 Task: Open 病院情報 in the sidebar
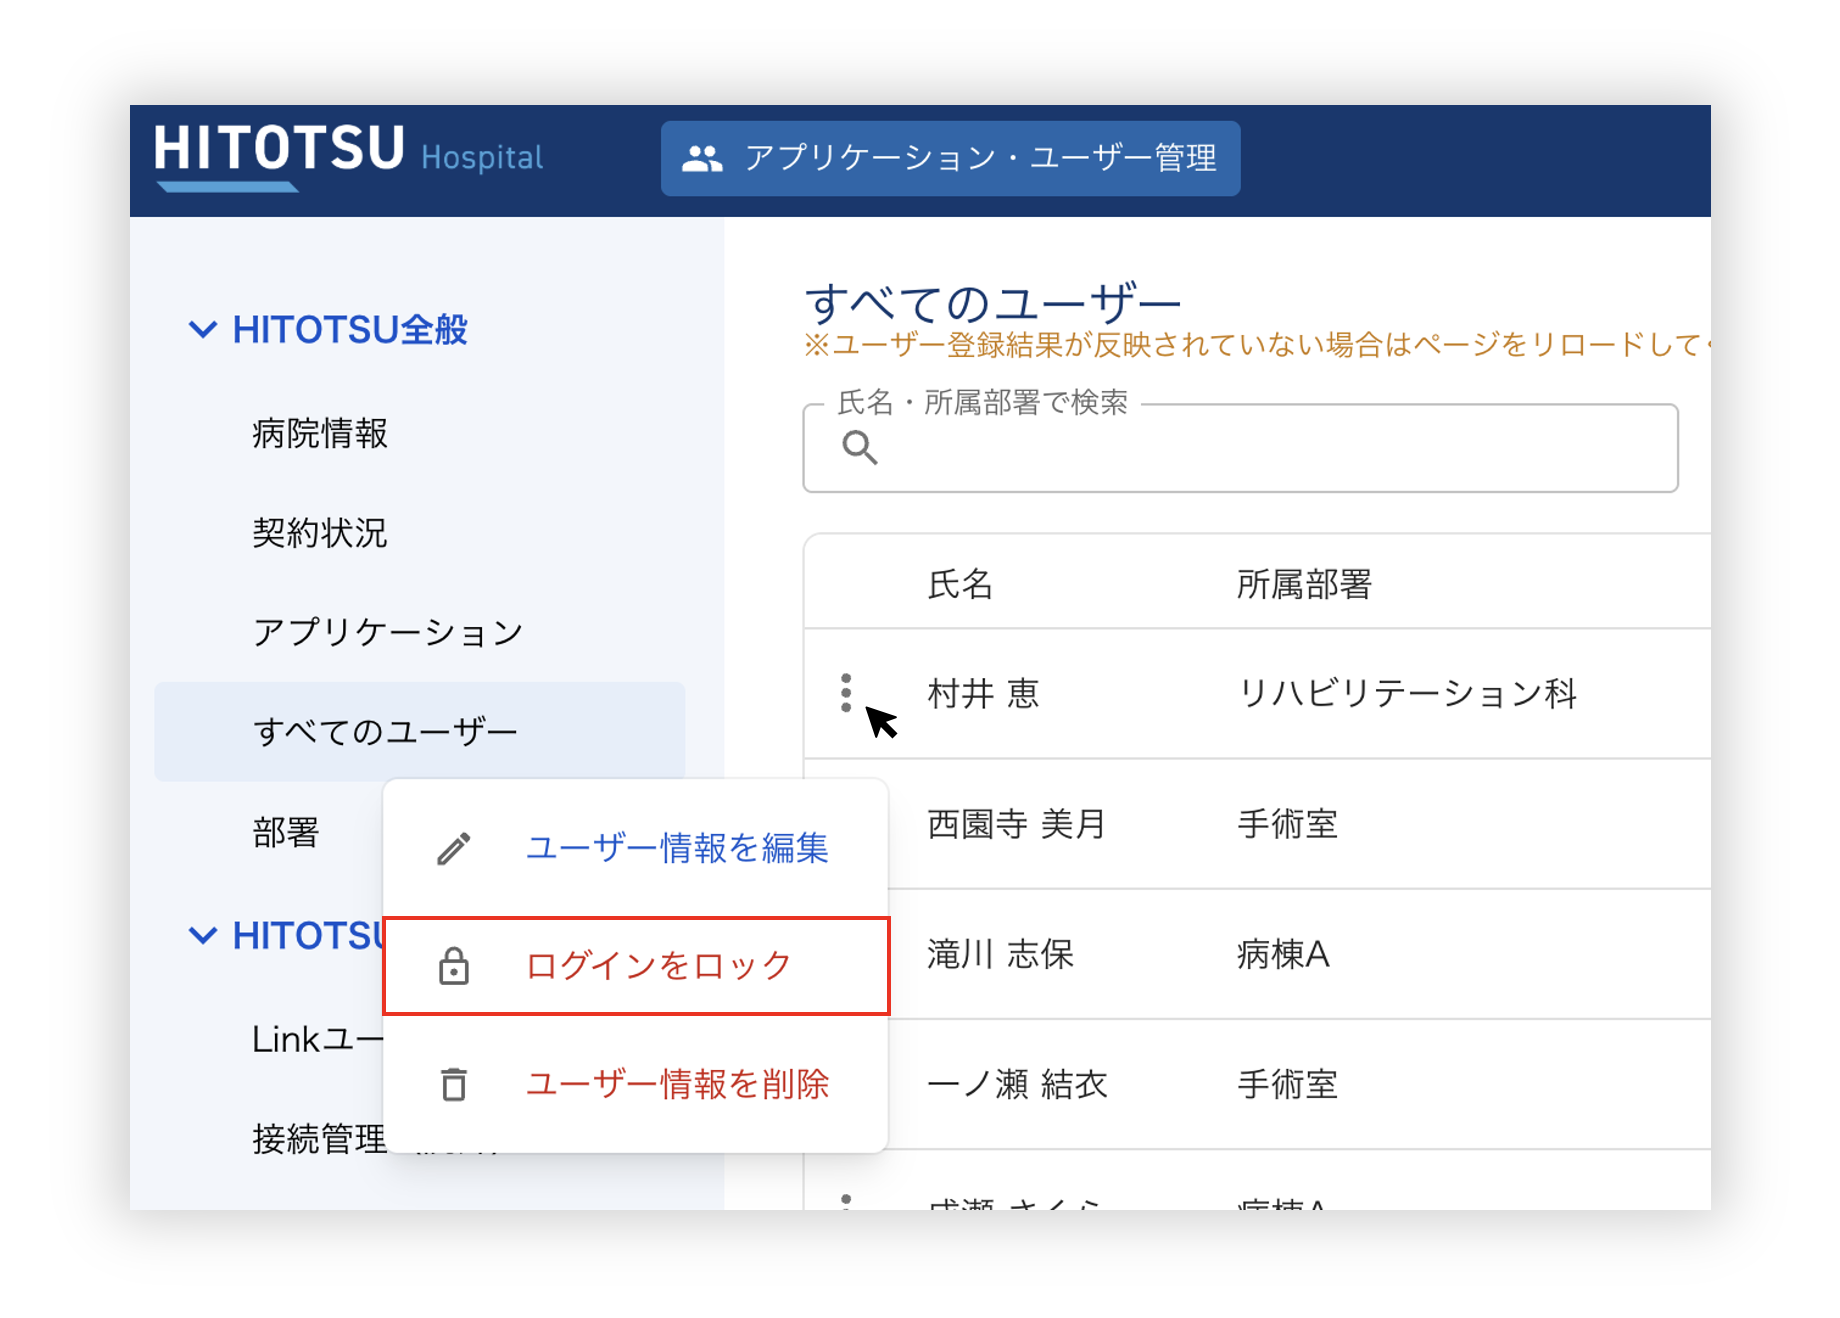[x=320, y=434]
